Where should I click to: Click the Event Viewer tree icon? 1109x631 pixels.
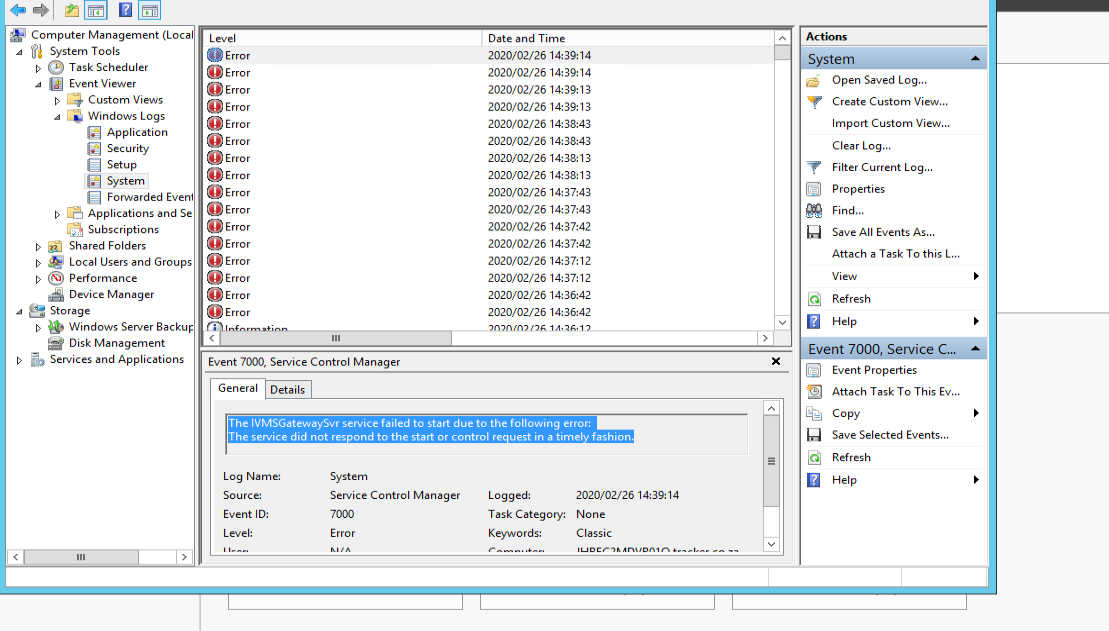pyautogui.click(x=56, y=83)
